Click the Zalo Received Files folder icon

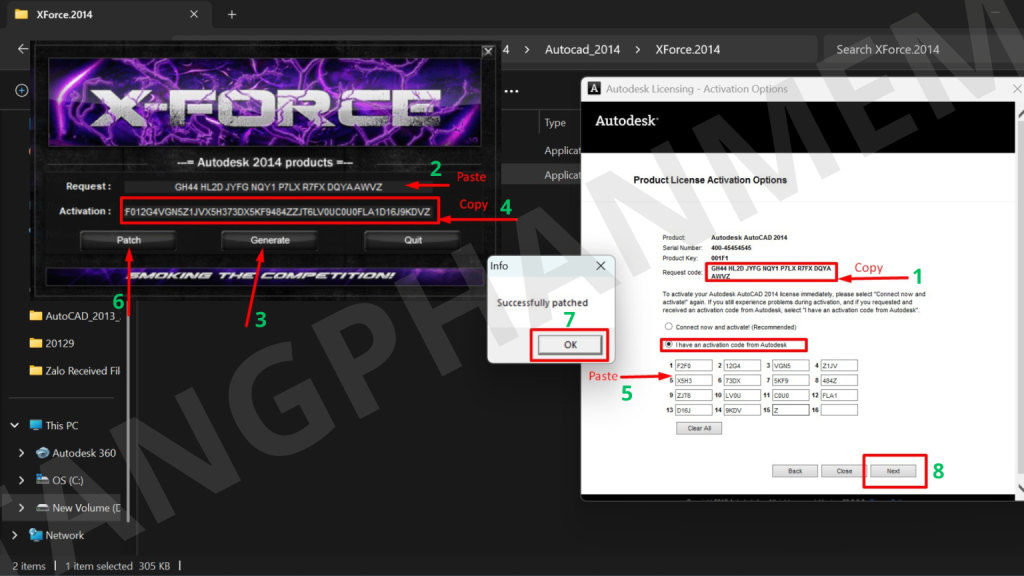coord(36,370)
